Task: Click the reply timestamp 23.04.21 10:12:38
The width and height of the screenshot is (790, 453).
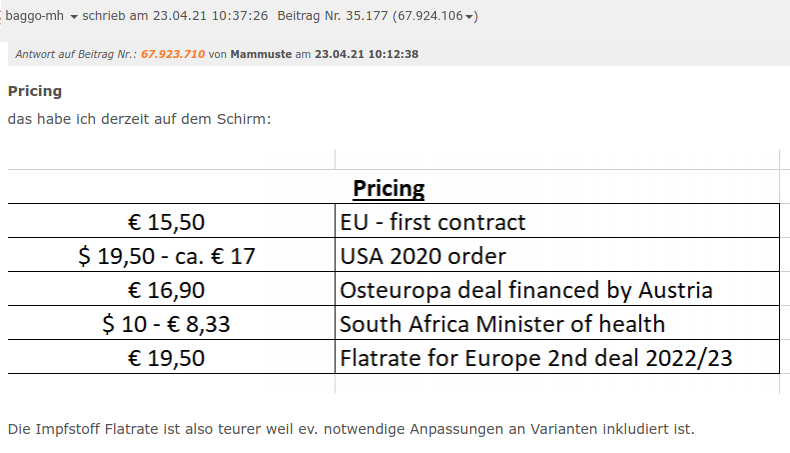Action: 366,54
